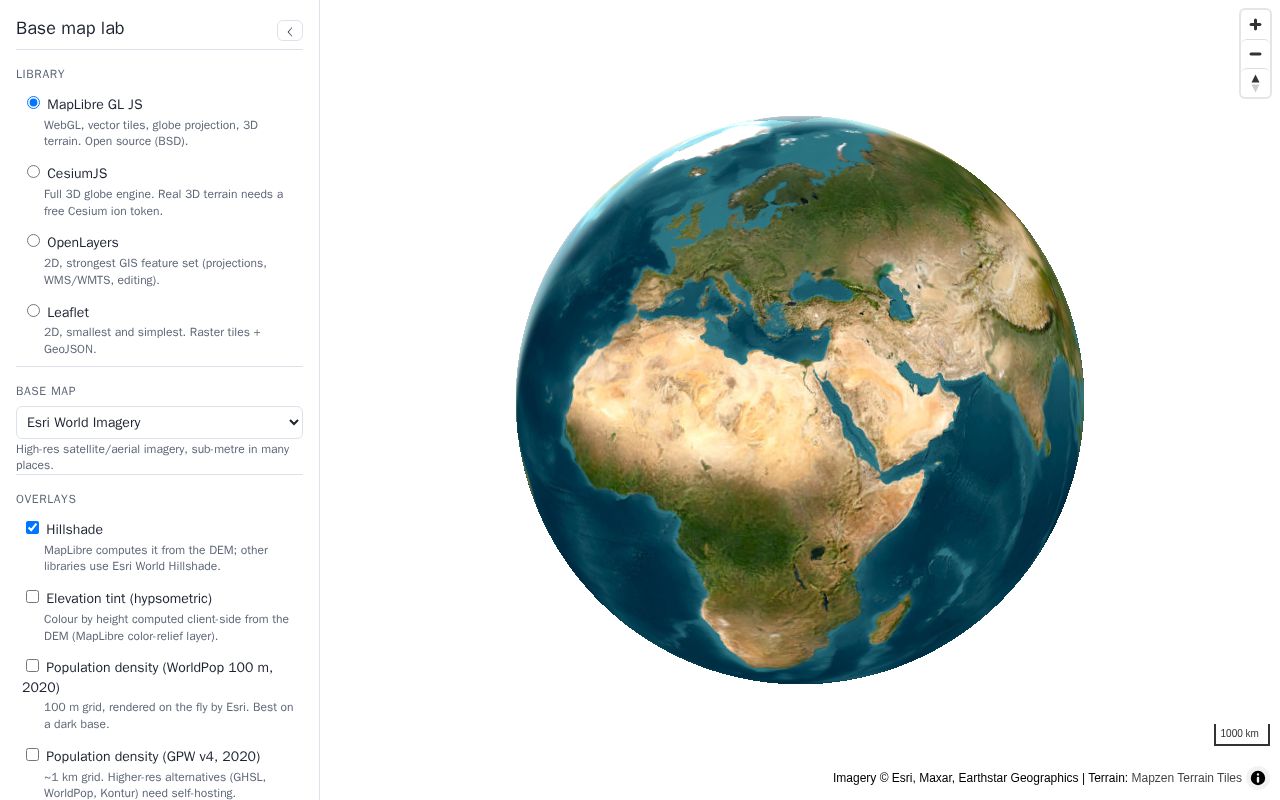Click the 'Full 3D globe engine' description

point(163,203)
